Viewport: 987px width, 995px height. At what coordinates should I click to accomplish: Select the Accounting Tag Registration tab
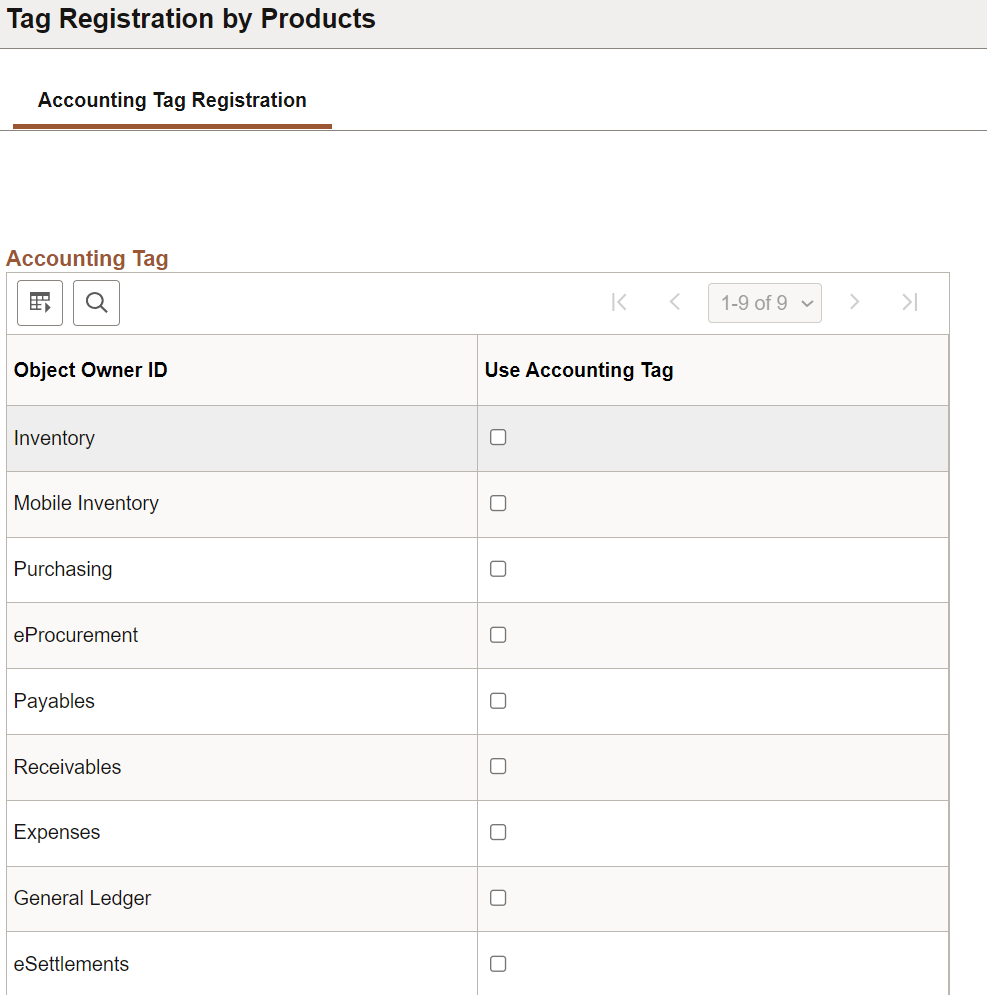click(x=171, y=100)
